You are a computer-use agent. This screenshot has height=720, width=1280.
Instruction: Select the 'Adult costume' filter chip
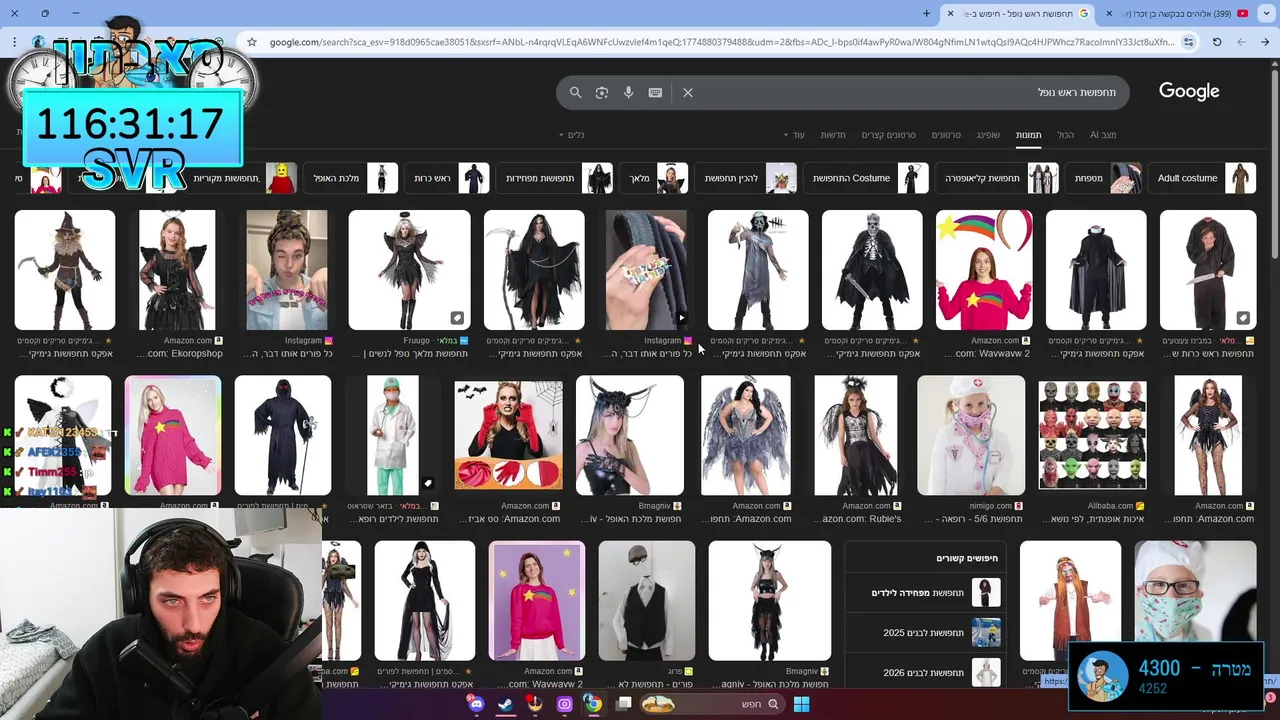1203,178
